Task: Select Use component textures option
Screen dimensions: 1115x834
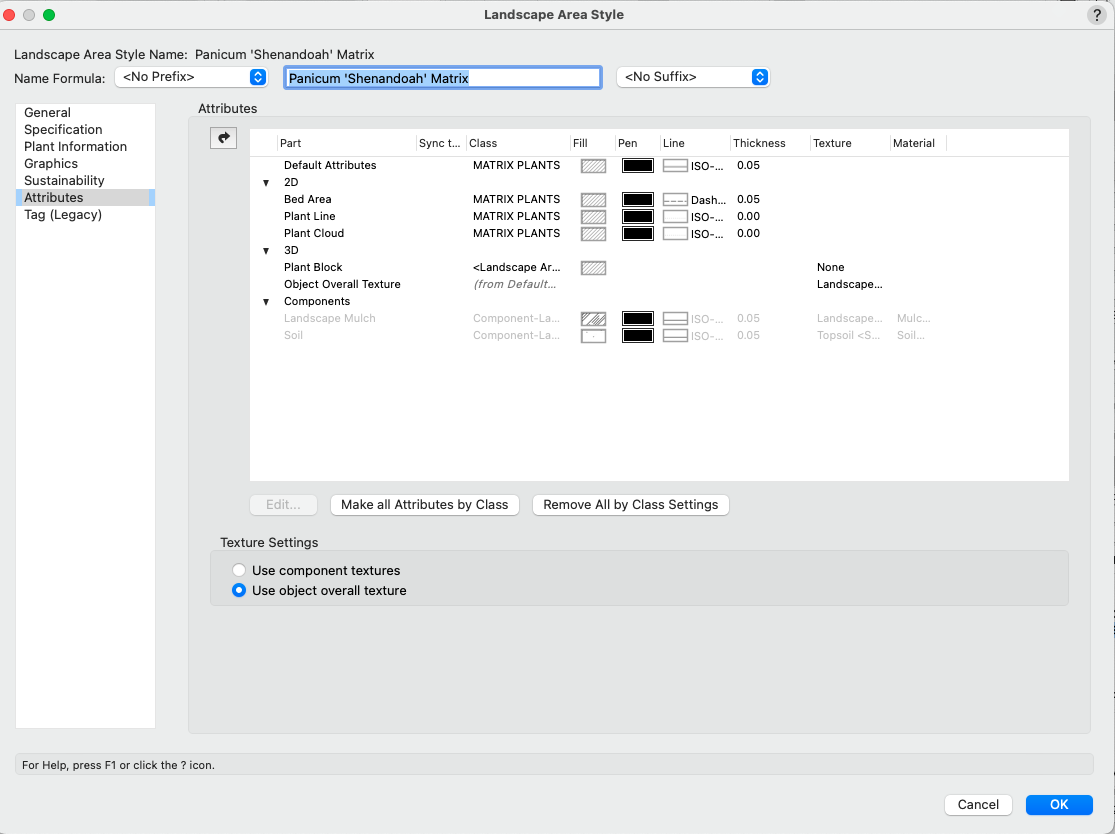Action: (x=239, y=571)
